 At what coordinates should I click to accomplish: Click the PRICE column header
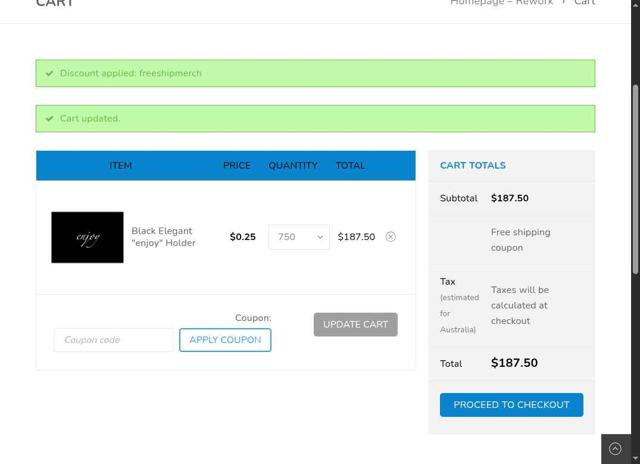237,165
